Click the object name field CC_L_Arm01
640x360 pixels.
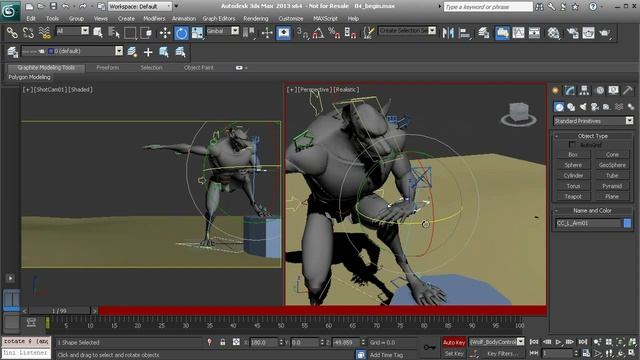[x=588, y=223]
